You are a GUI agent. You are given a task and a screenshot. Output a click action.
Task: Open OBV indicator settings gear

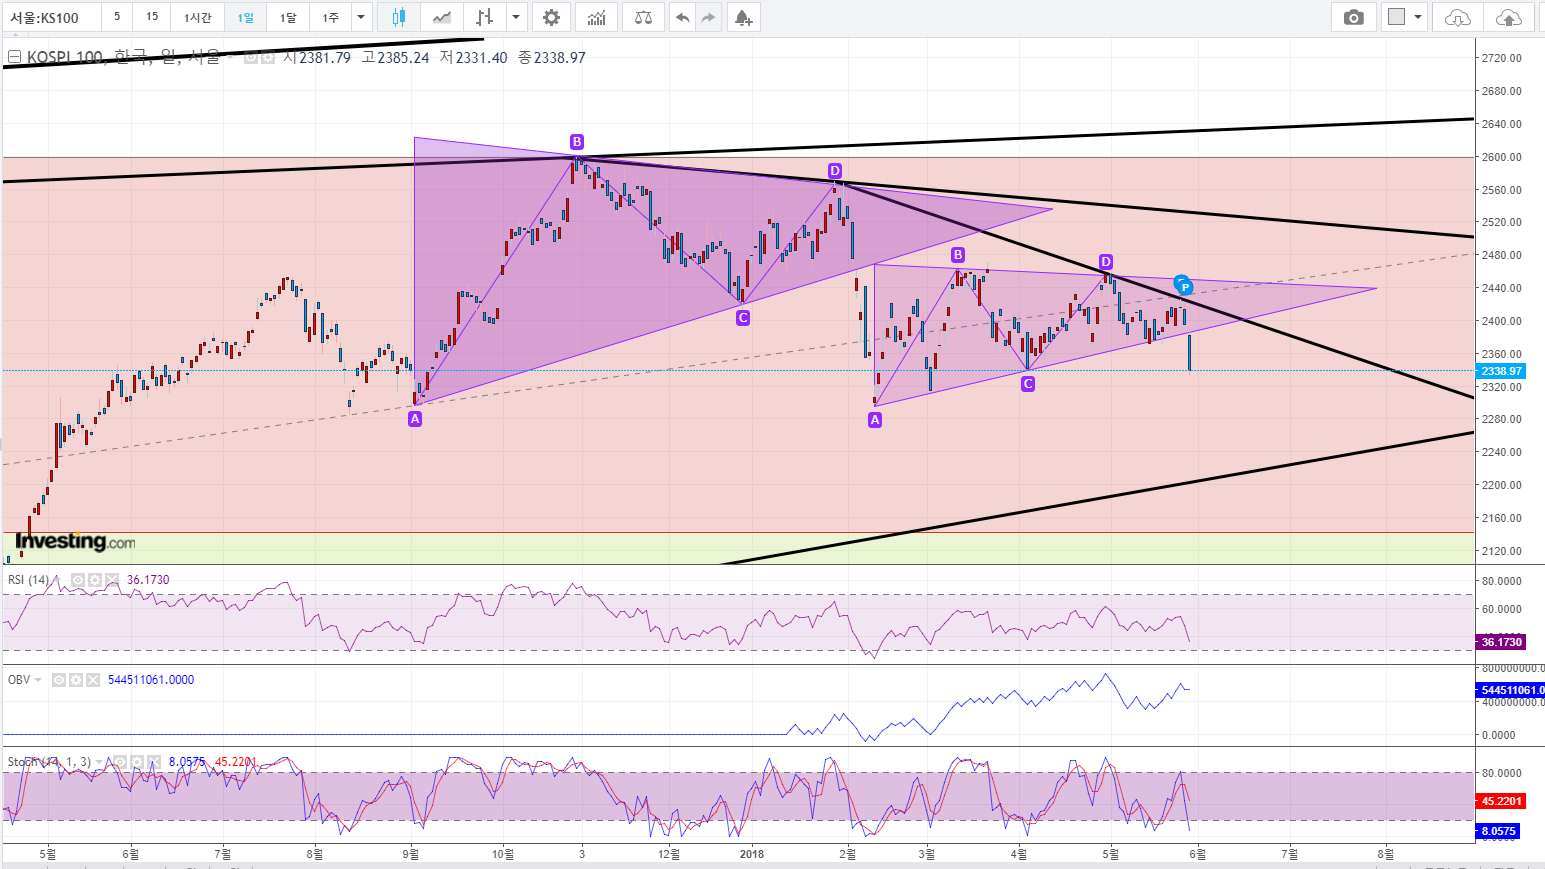point(76,680)
